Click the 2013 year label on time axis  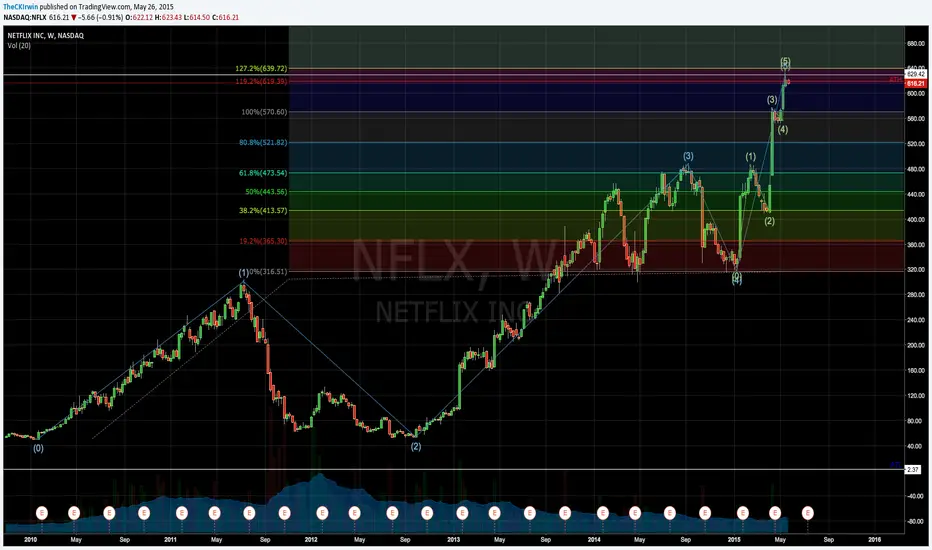click(x=454, y=540)
